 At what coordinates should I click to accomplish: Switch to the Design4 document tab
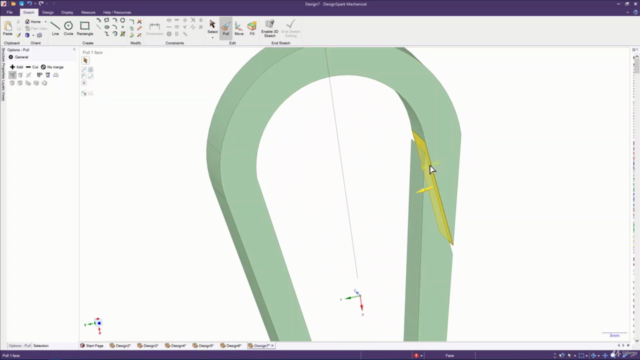(x=176, y=346)
